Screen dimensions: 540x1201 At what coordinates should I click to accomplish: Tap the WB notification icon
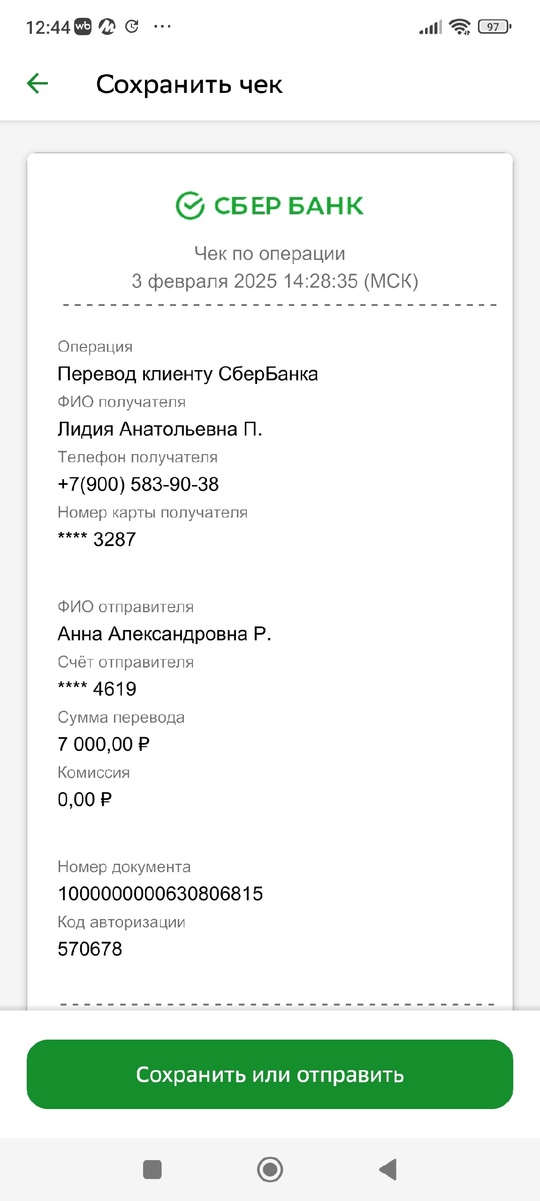(x=84, y=27)
